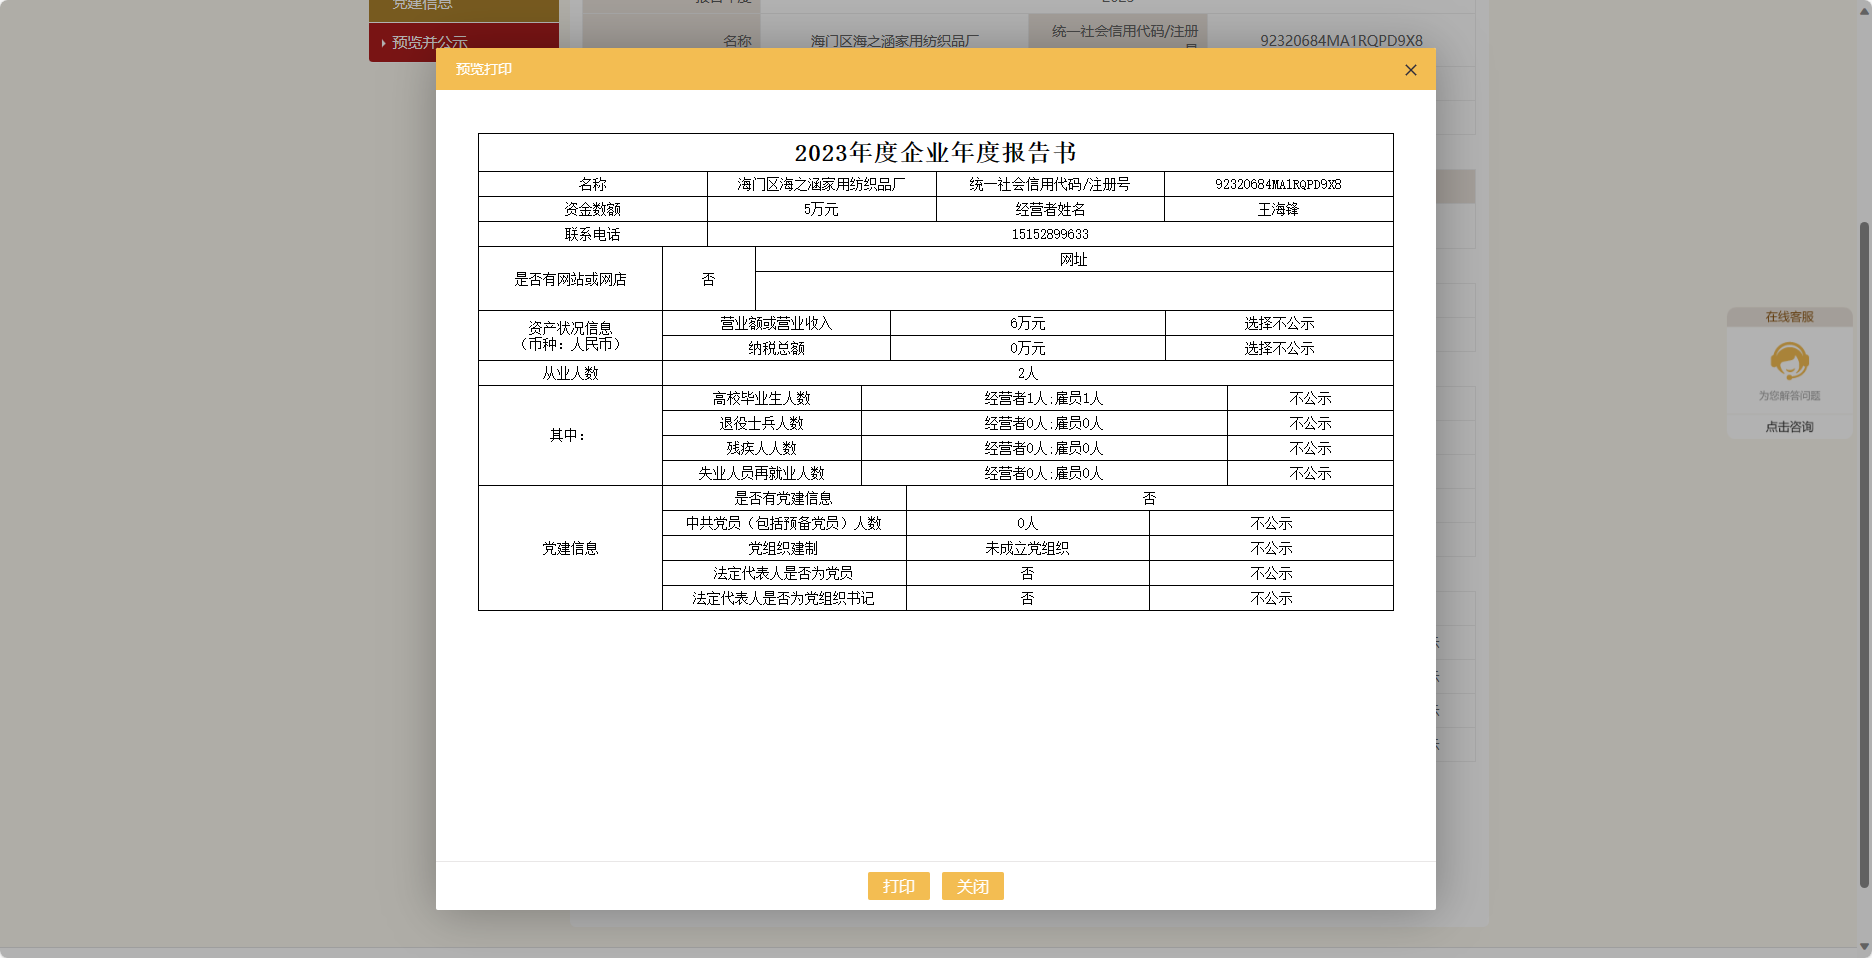1872x958 pixels.
Task: Click the 网址 header cell
Action: [1074, 259]
